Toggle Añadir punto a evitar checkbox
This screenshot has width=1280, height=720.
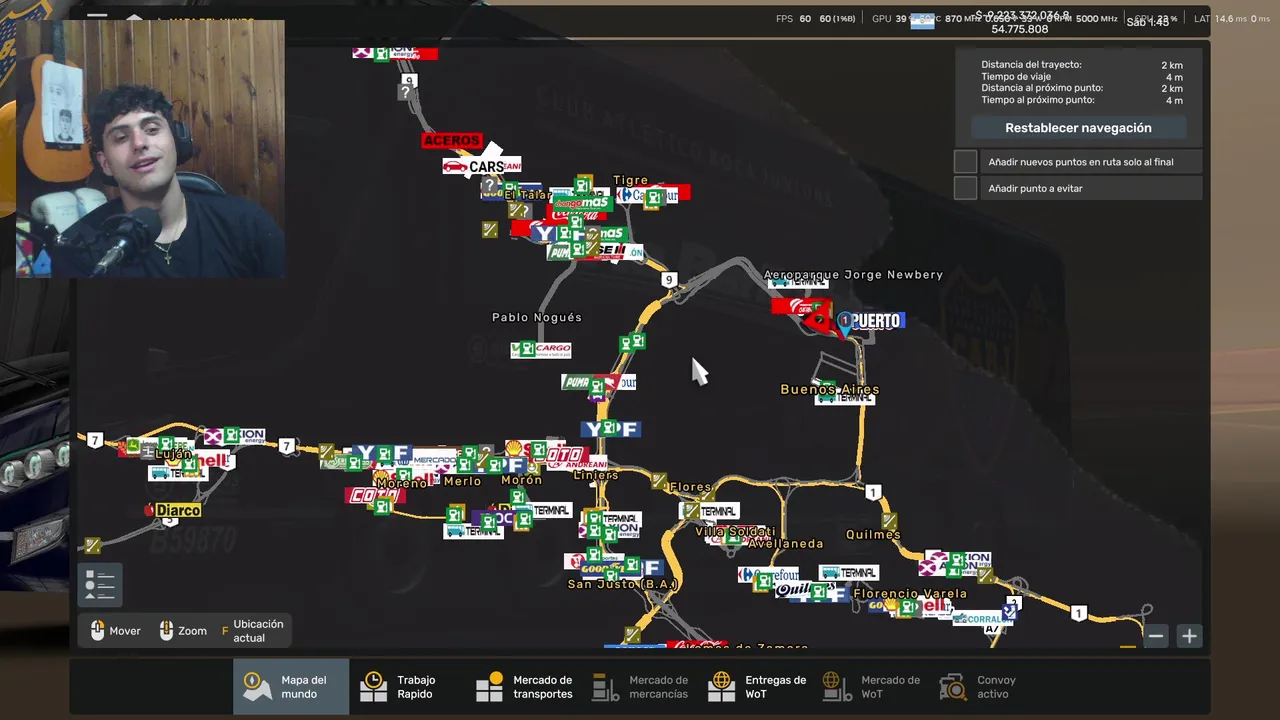(x=965, y=188)
